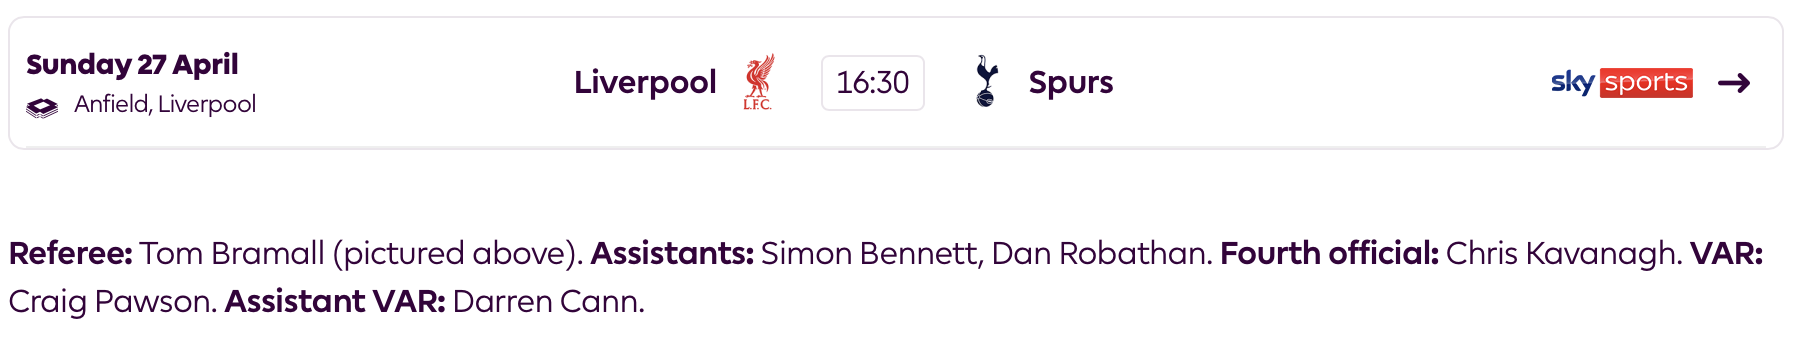Click the bold Referee: label
The width and height of the screenshot is (1810, 364).
70,253
